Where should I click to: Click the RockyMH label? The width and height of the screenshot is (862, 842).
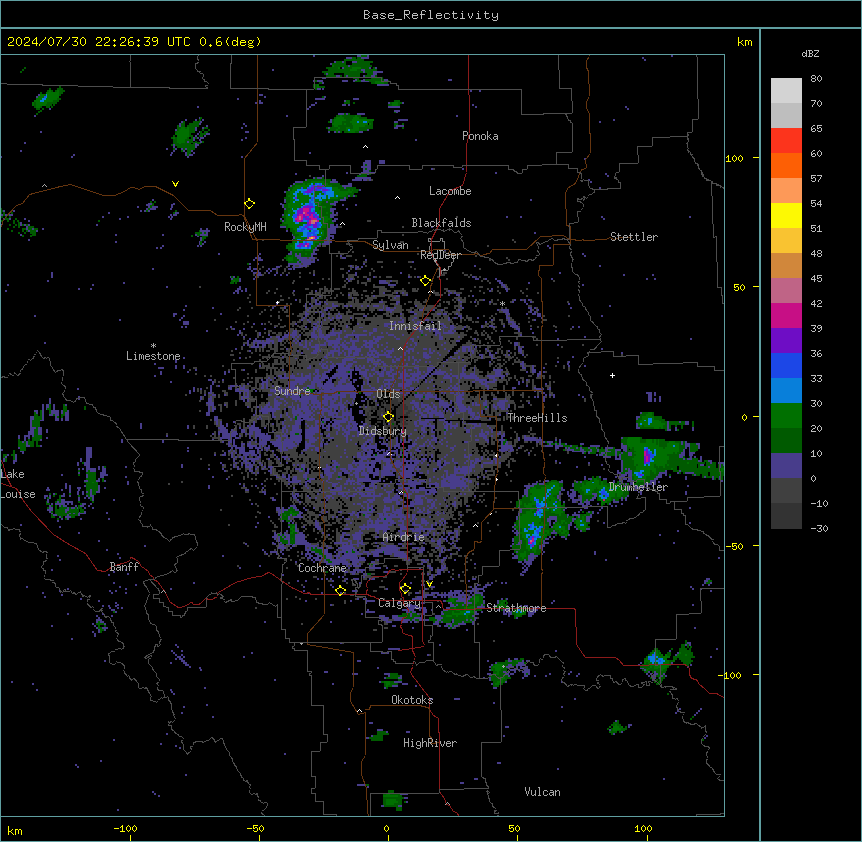tap(245, 227)
